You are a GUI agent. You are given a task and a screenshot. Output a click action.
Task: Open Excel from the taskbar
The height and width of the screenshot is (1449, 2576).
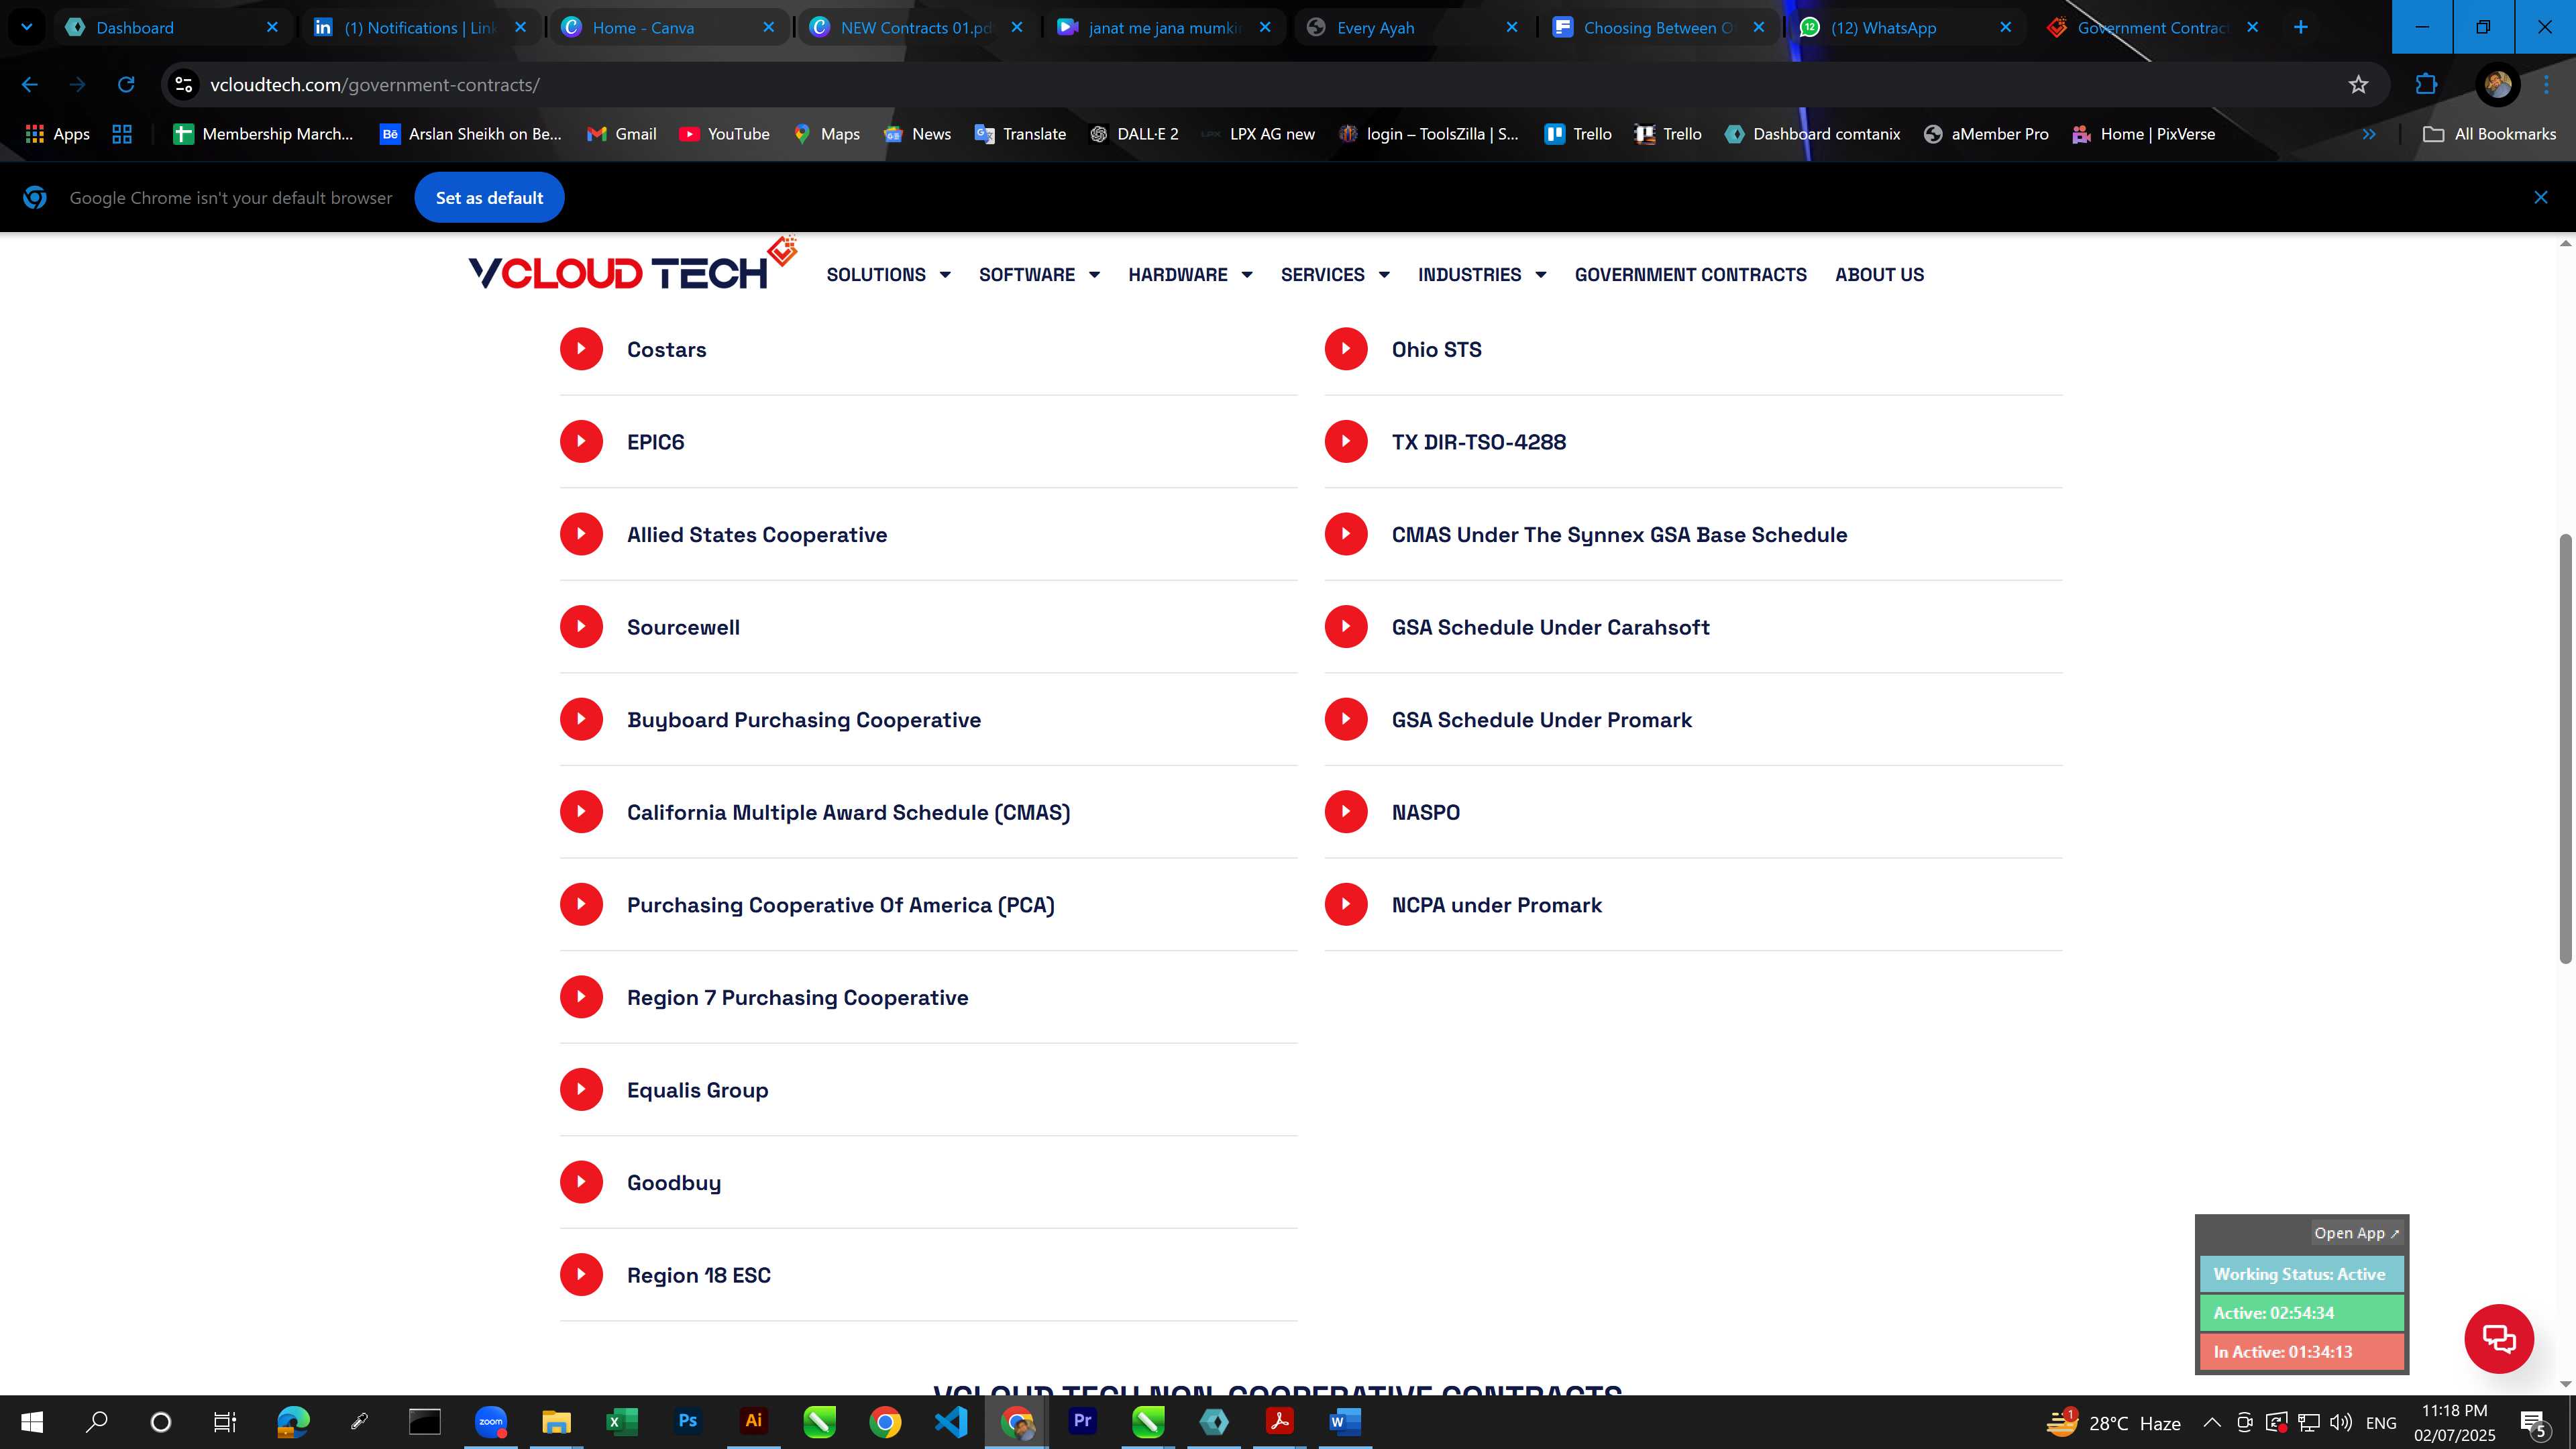tap(621, 1421)
